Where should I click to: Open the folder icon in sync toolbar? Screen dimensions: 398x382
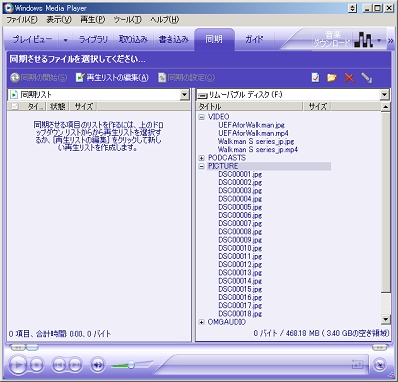(x=332, y=78)
